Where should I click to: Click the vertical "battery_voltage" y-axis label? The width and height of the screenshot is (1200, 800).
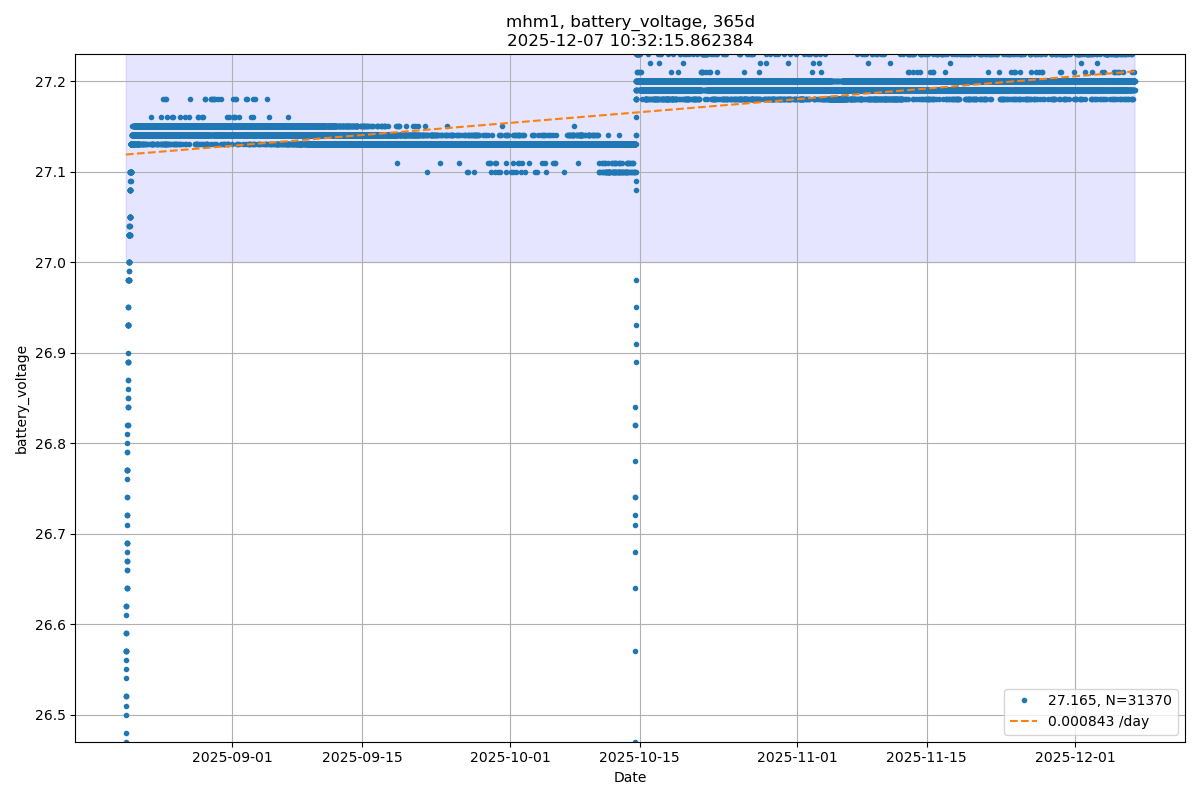click(x=22, y=399)
